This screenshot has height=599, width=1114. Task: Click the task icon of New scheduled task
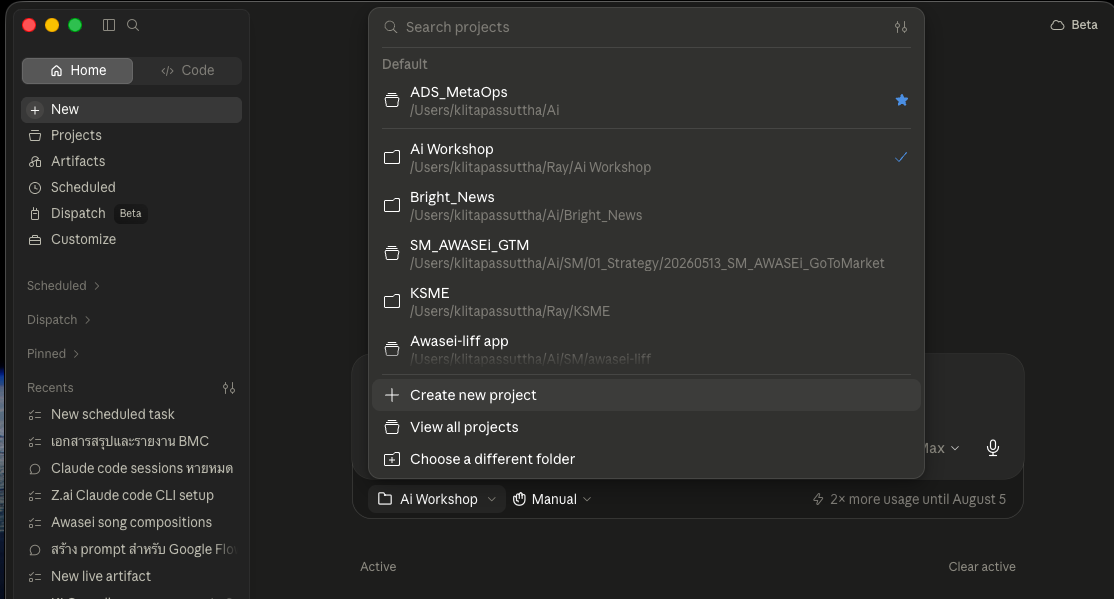click(x=35, y=415)
